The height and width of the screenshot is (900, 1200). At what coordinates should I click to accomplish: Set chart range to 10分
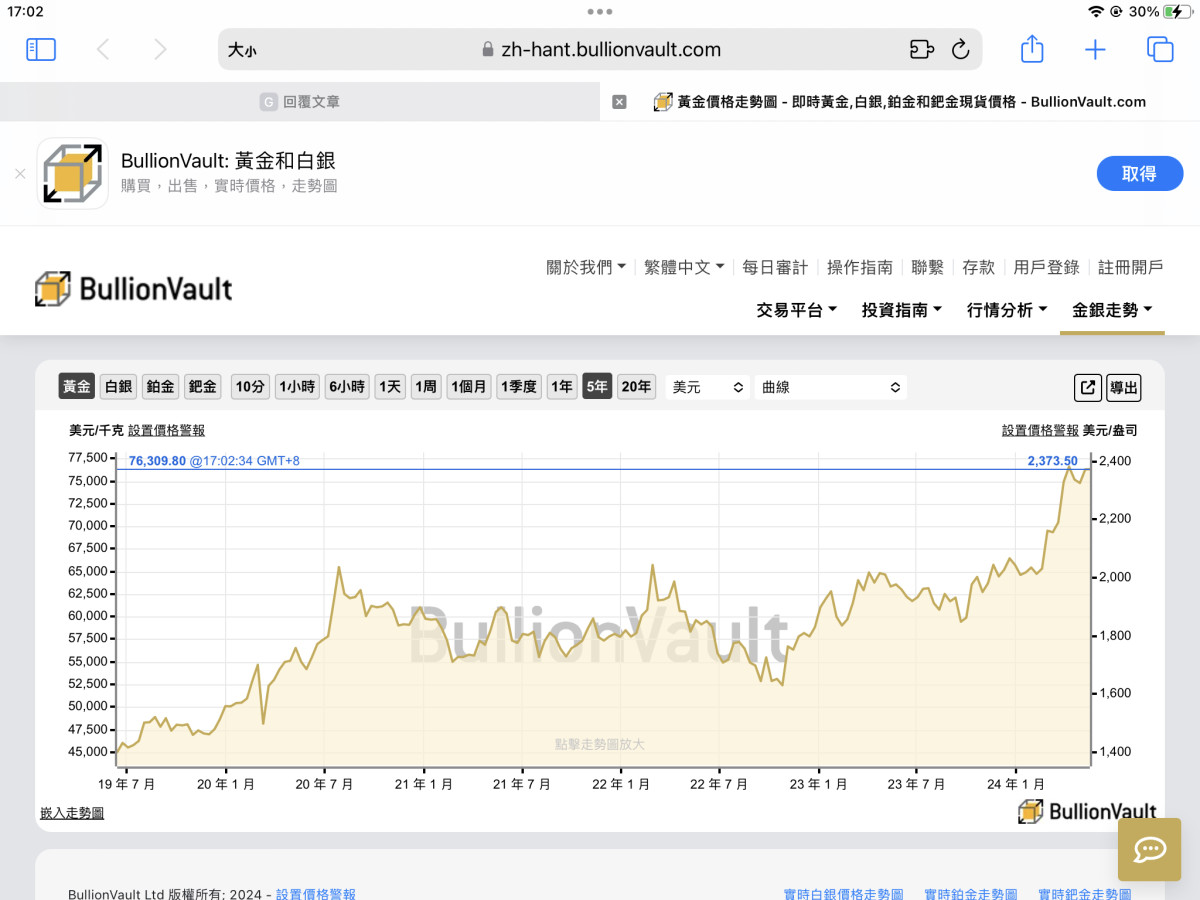250,387
